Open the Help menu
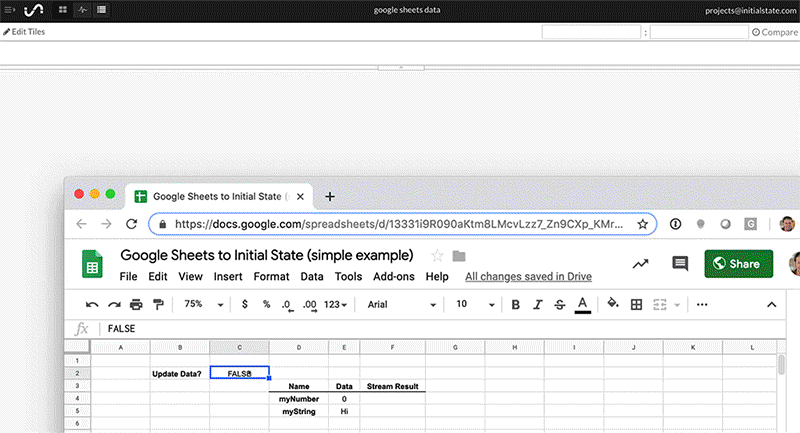The height and width of the screenshot is (433, 800). click(437, 276)
